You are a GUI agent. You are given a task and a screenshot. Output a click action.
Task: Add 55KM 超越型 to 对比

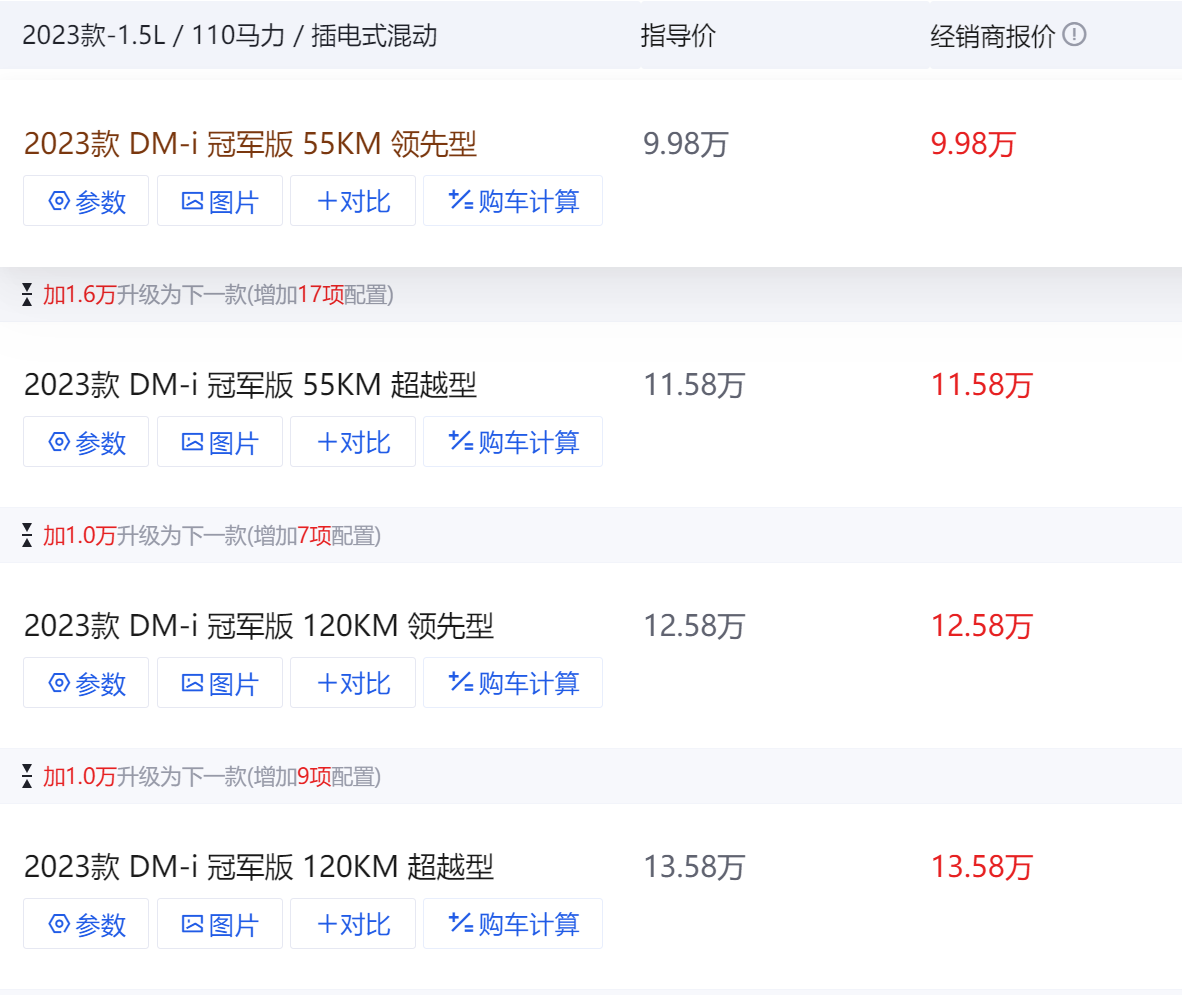tap(353, 442)
